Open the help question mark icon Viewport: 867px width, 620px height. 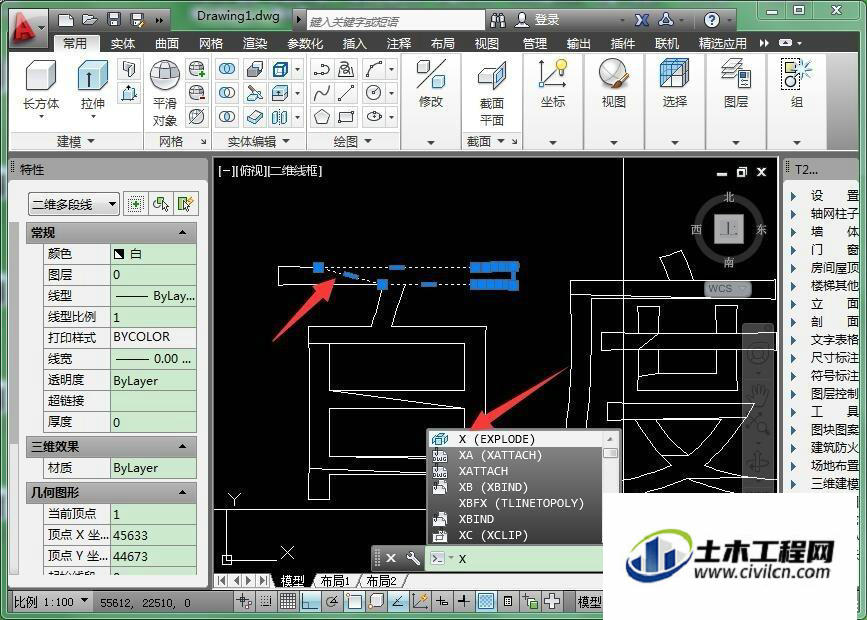712,20
